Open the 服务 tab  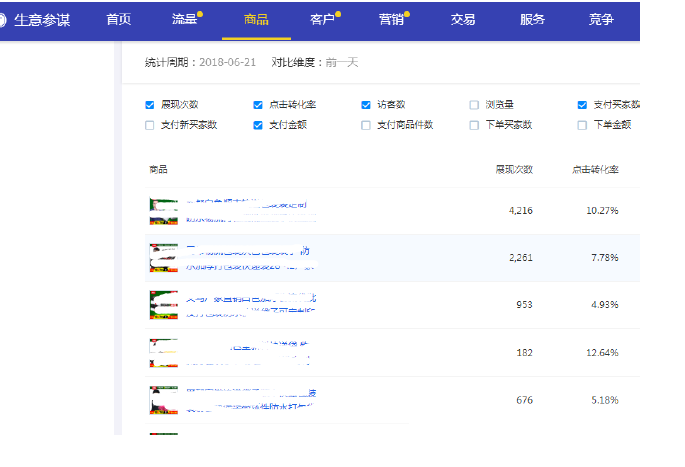(533, 20)
